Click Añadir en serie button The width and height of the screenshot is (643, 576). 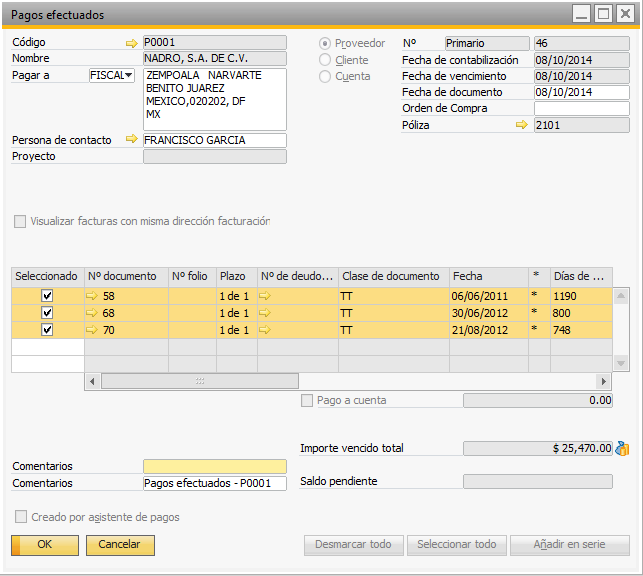[x=570, y=545]
